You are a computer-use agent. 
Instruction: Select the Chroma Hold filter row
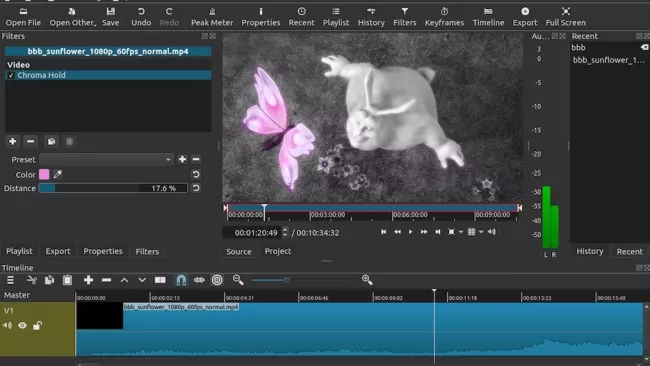pyautogui.click(x=108, y=75)
